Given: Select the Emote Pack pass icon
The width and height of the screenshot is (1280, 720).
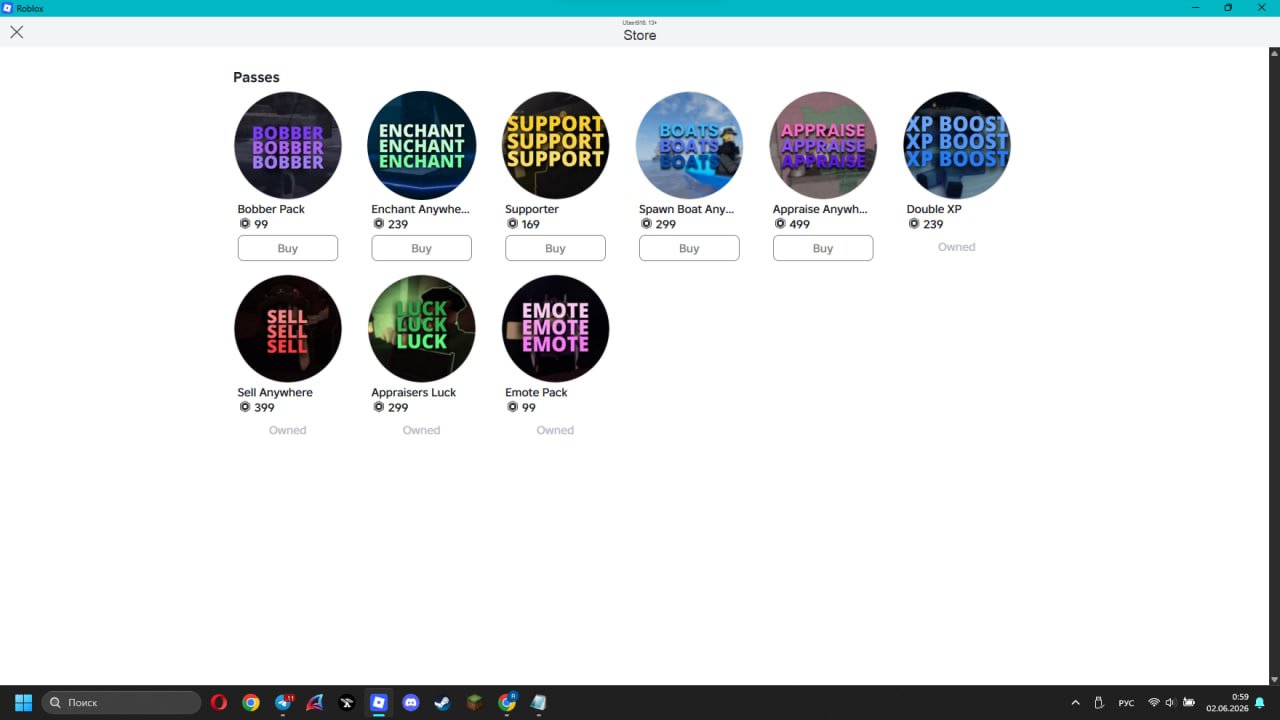Looking at the screenshot, I should [x=555, y=328].
